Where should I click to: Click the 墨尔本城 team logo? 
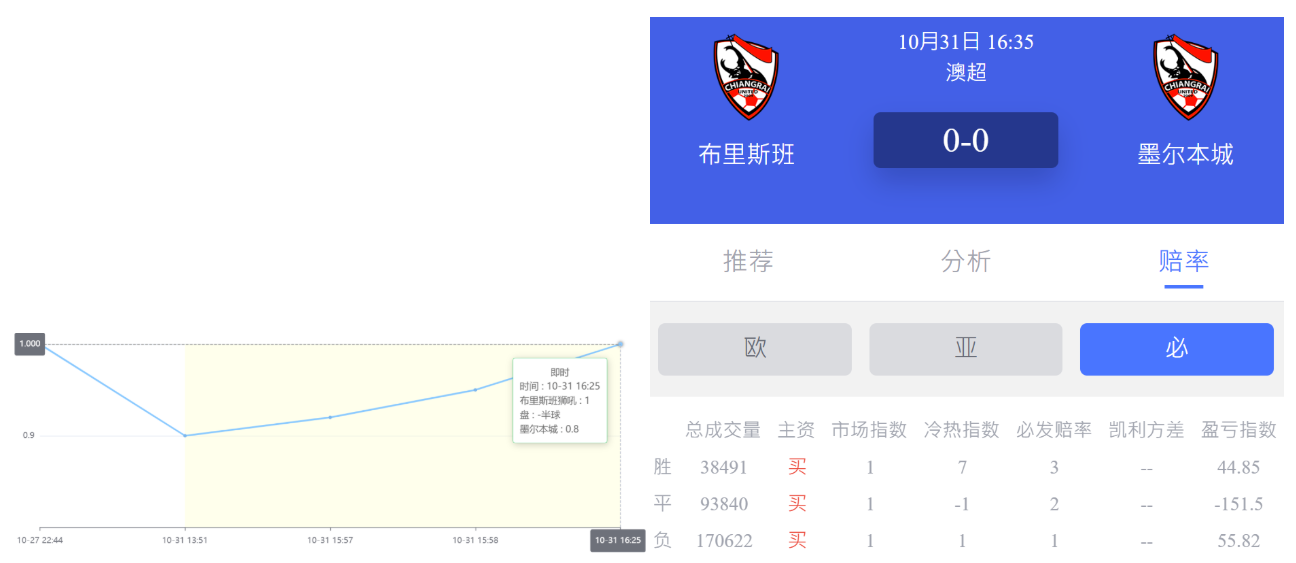point(1185,78)
